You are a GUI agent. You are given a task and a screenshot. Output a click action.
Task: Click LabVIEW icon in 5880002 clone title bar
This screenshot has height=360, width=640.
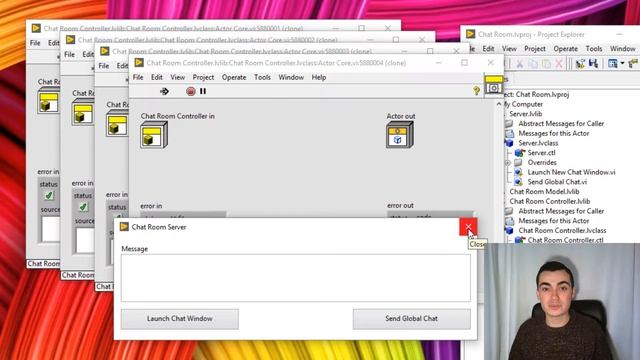[x=70, y=39]
